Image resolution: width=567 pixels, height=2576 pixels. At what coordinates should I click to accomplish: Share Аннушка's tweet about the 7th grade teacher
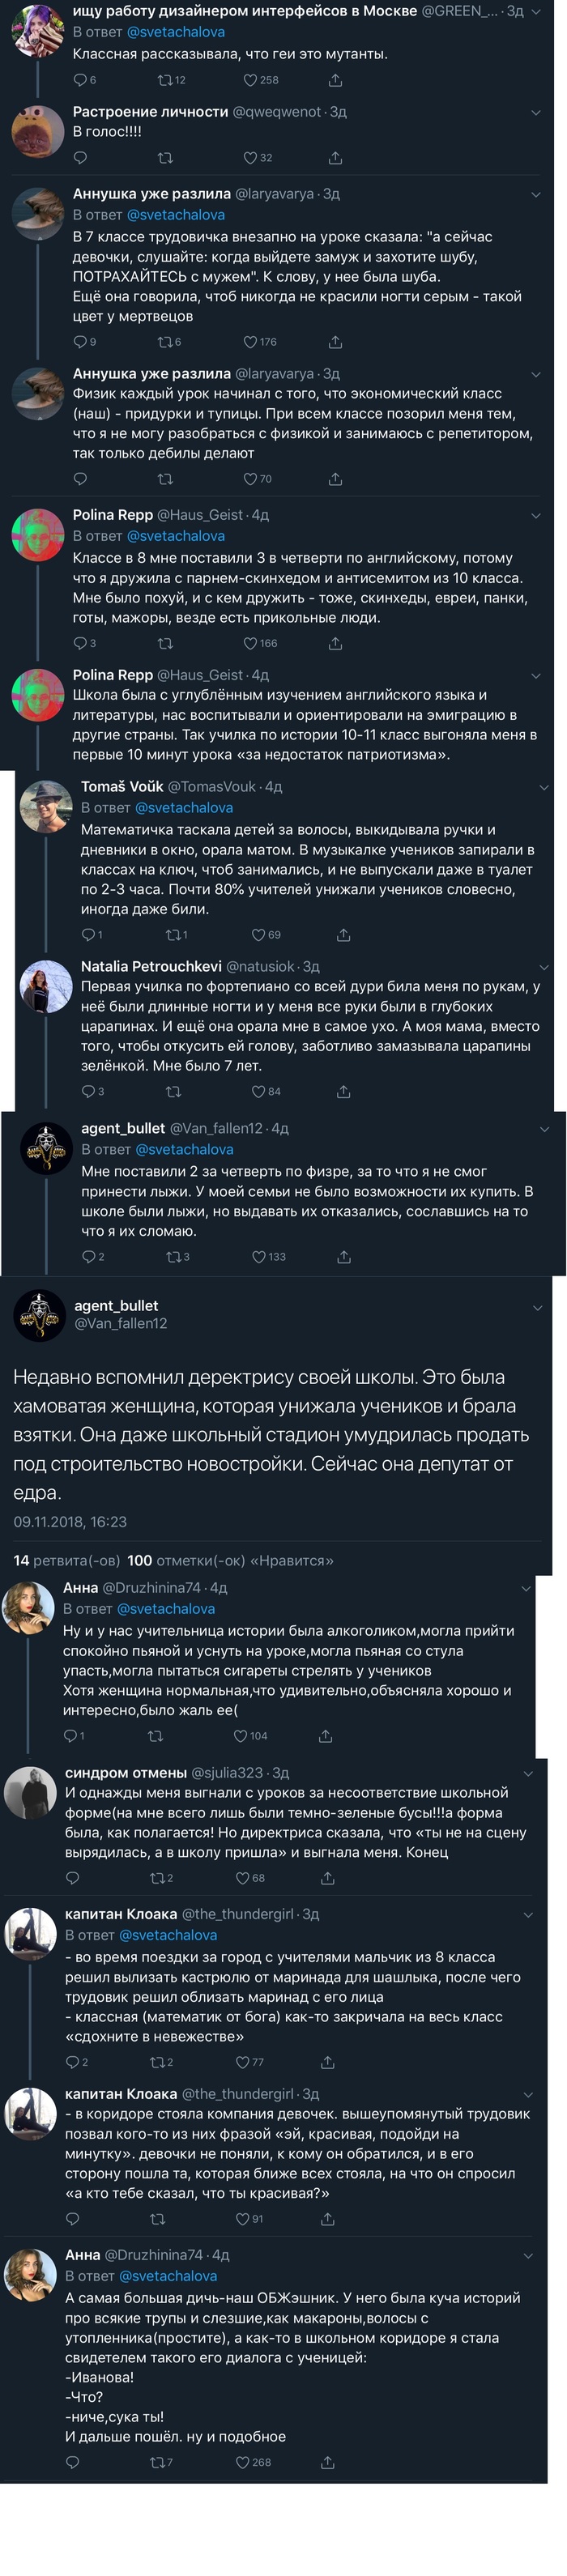(x=335, y=342)
